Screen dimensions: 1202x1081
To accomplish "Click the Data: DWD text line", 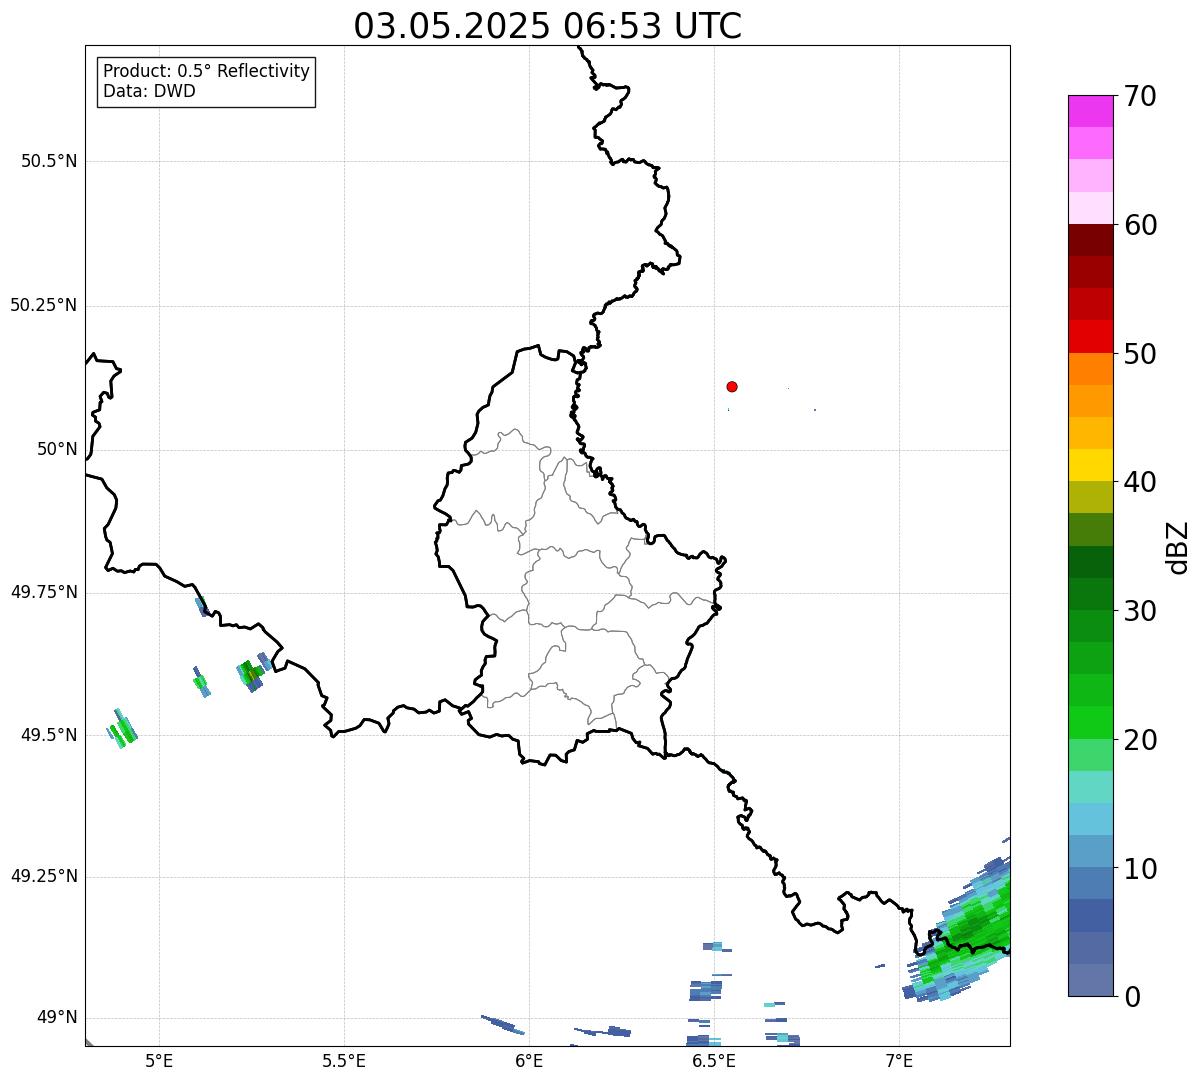I will (150, 92).
